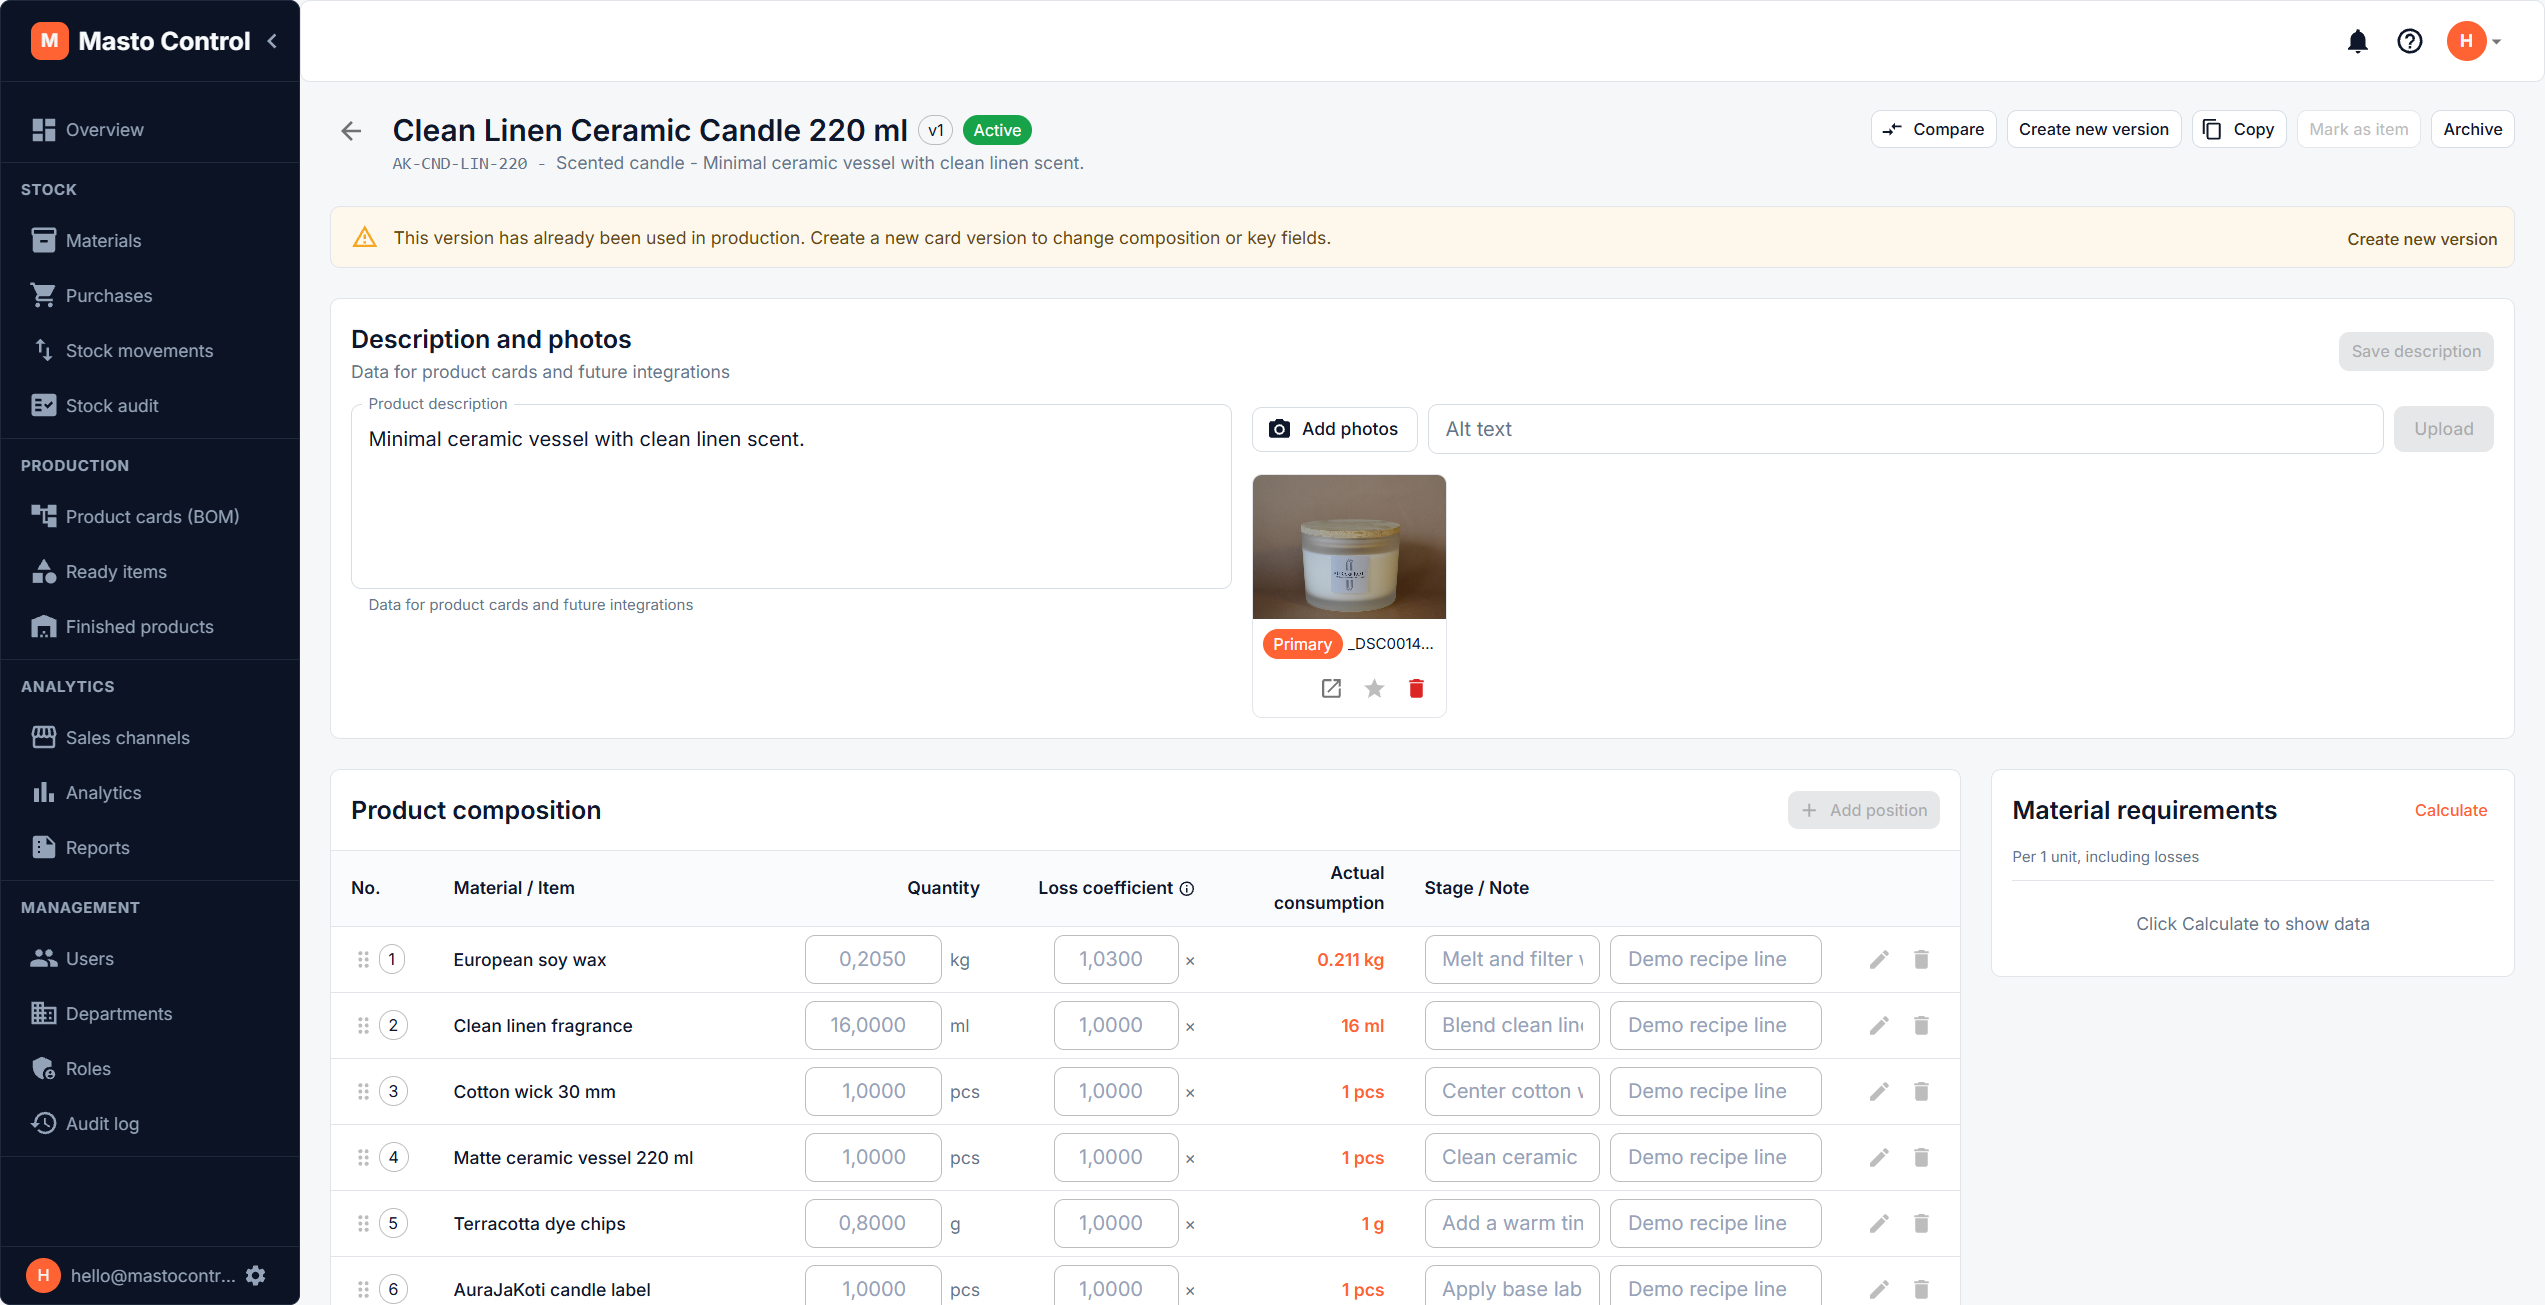Go to Materials in the sidebar
2545x1305 pixels.
coord(150,240)
